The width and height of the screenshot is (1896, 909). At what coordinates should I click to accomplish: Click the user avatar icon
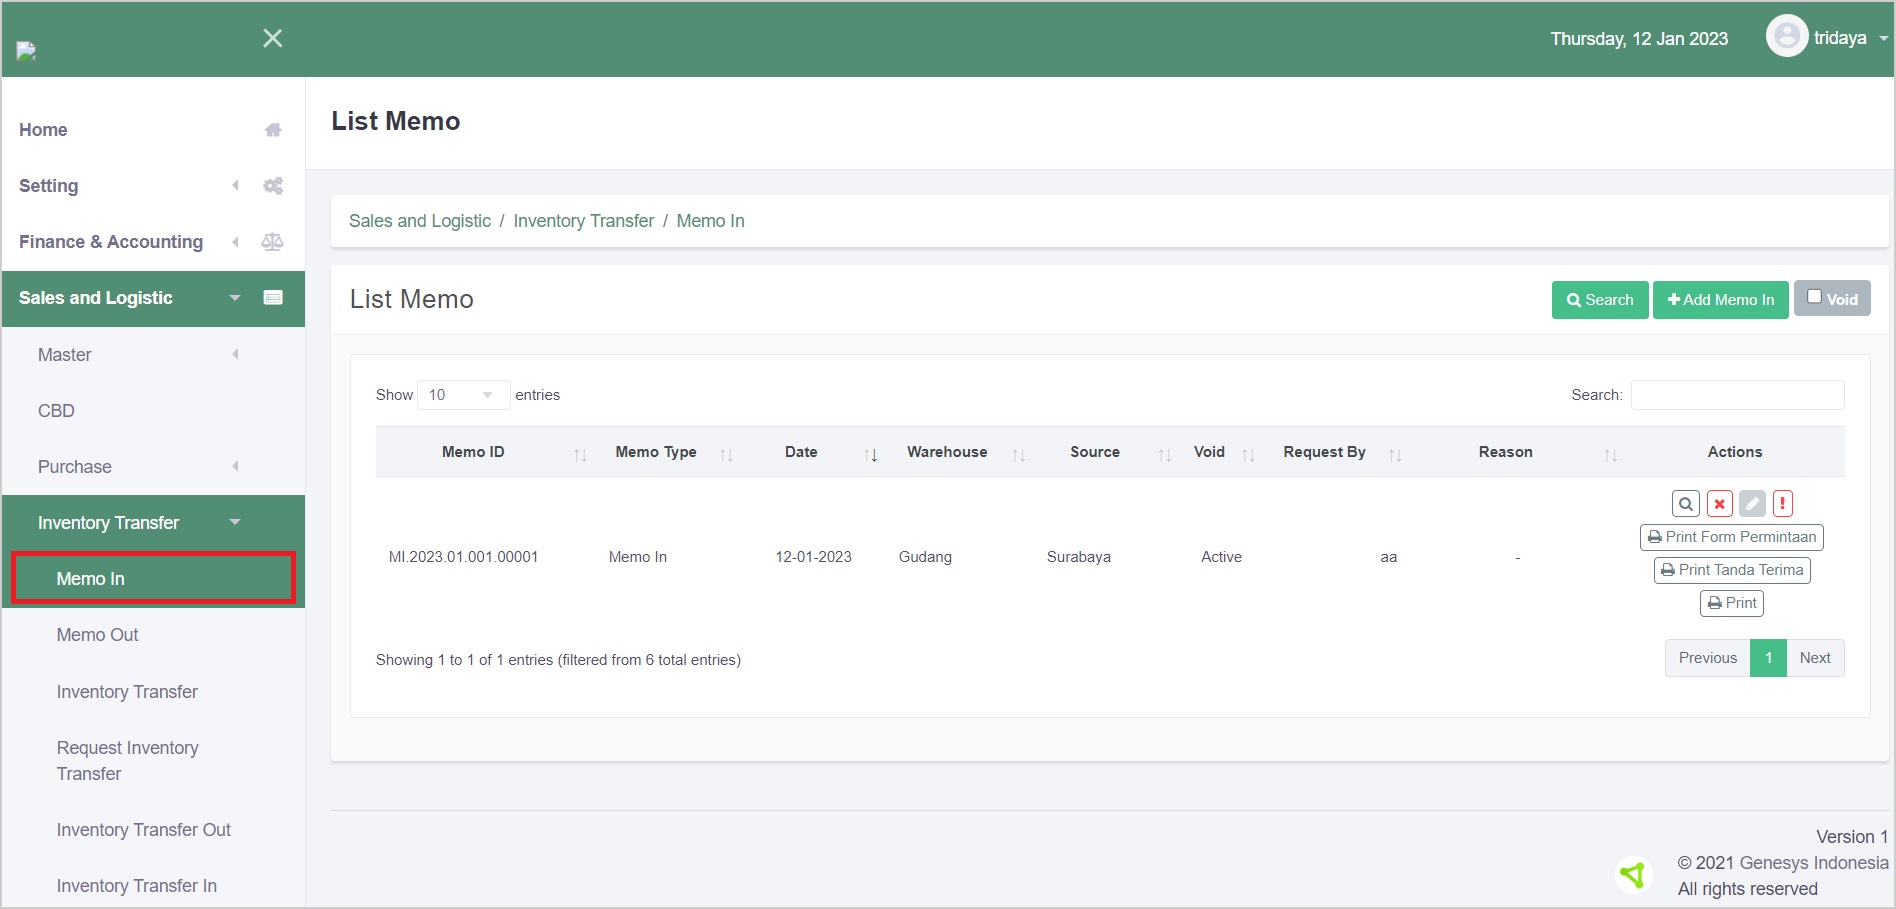click(x=1786, y=37)
